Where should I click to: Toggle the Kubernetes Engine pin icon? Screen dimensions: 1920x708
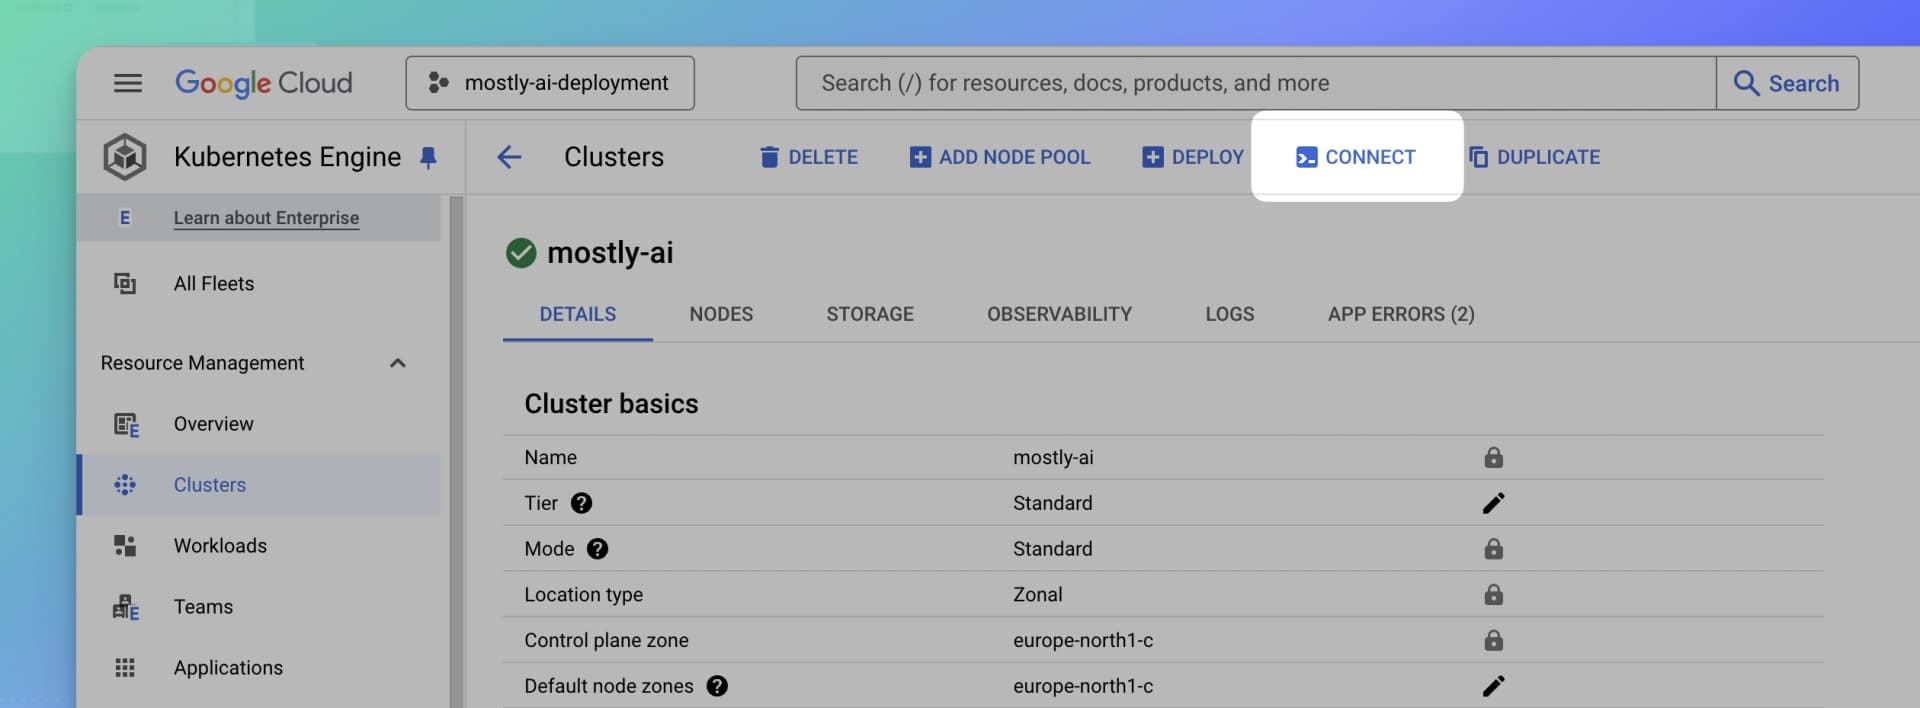click(x=428, y=158)
